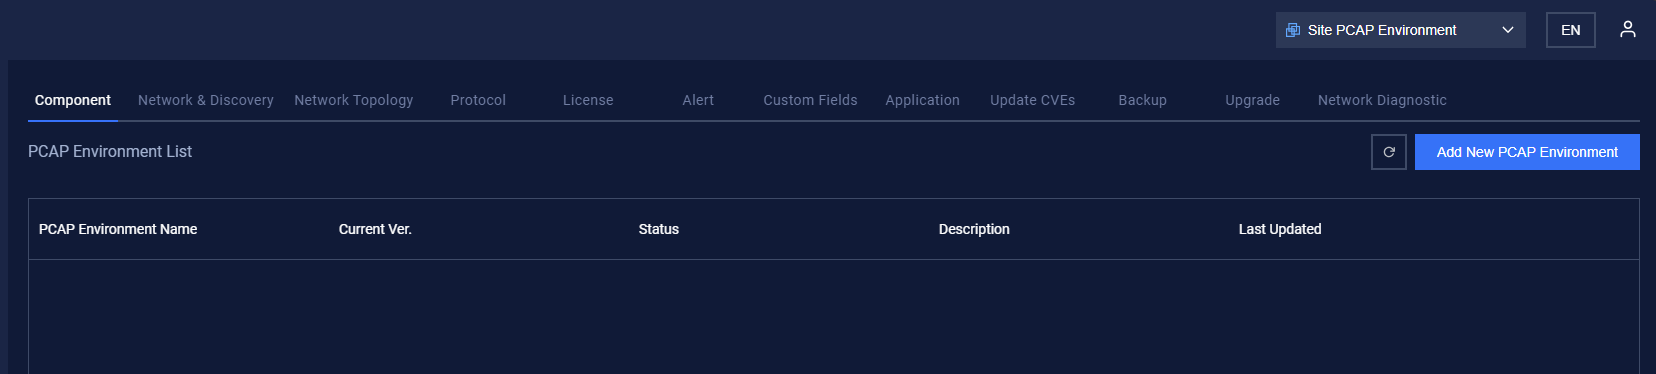The image size is (1656, 374).
Task: Open the Network Topology tab
Action: click(354, 100)
